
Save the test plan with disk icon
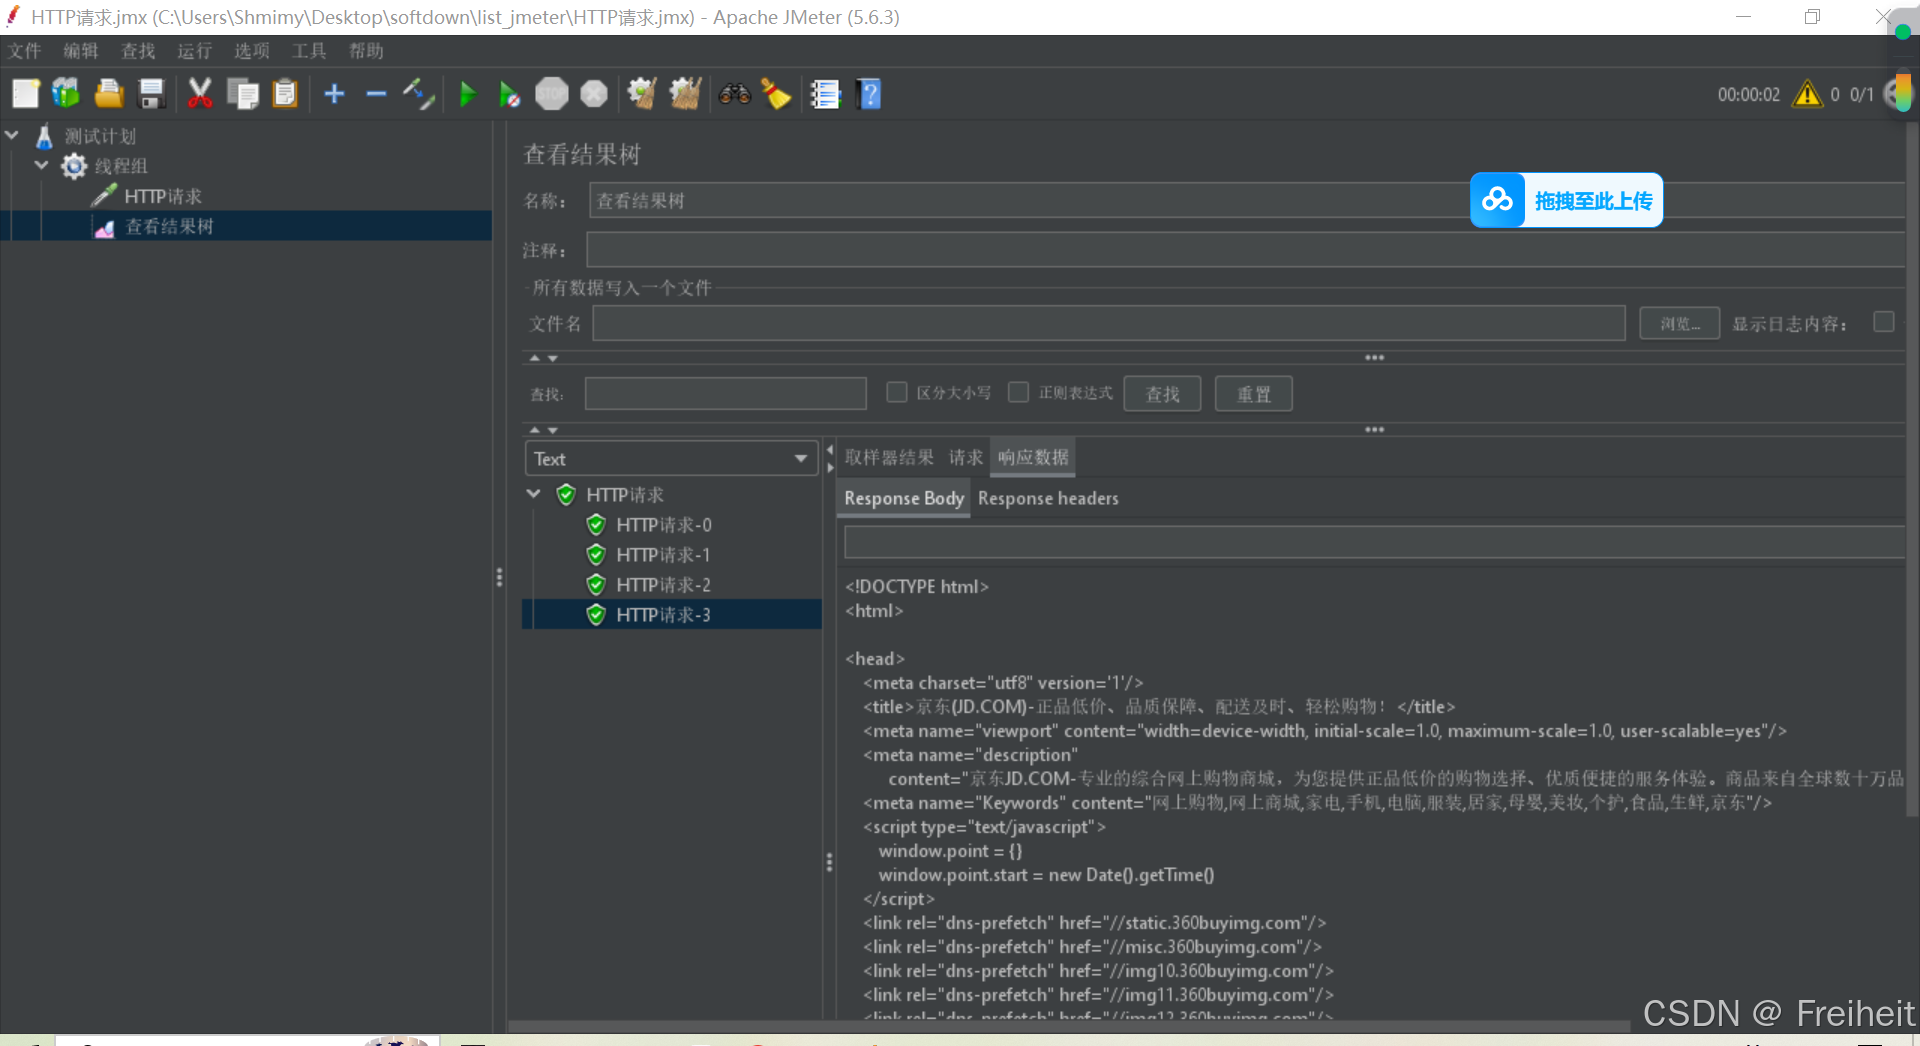[x=151, y=94]
